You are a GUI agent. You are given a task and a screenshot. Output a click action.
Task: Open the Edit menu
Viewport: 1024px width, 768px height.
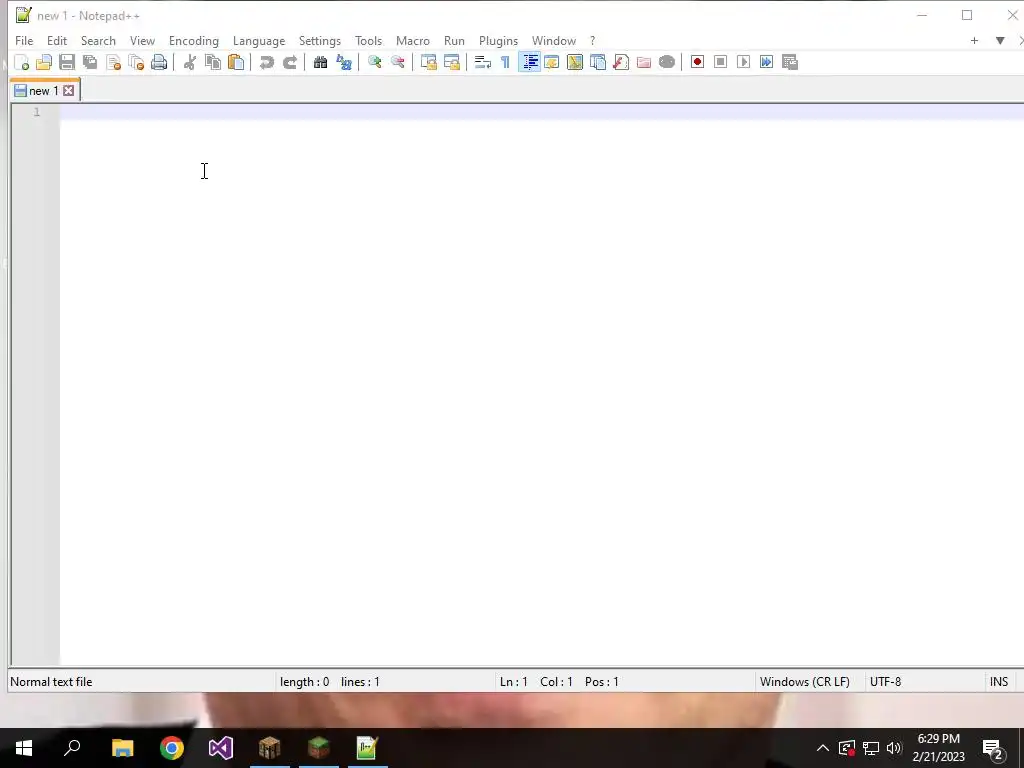57,40
